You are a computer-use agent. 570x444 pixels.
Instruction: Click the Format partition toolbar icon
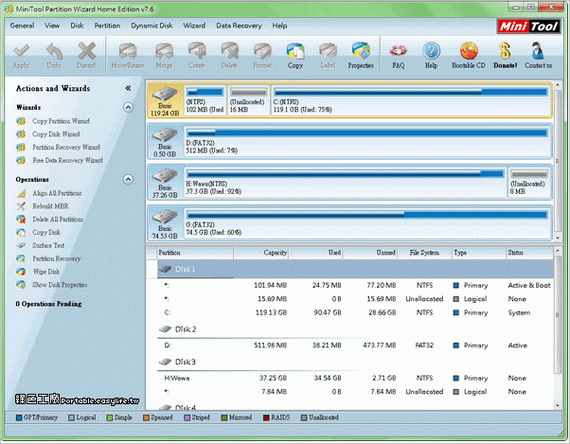coord(262,51)
